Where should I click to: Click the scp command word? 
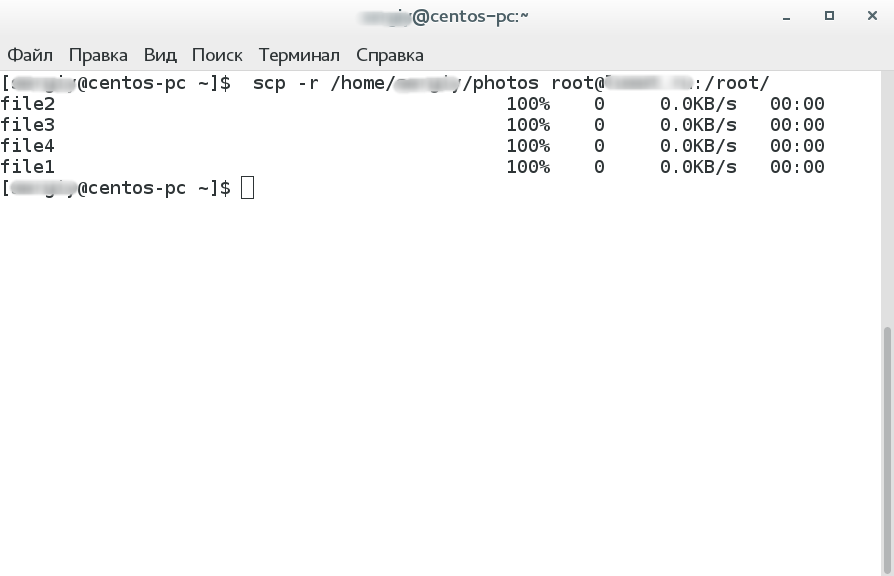click(270, 83)
